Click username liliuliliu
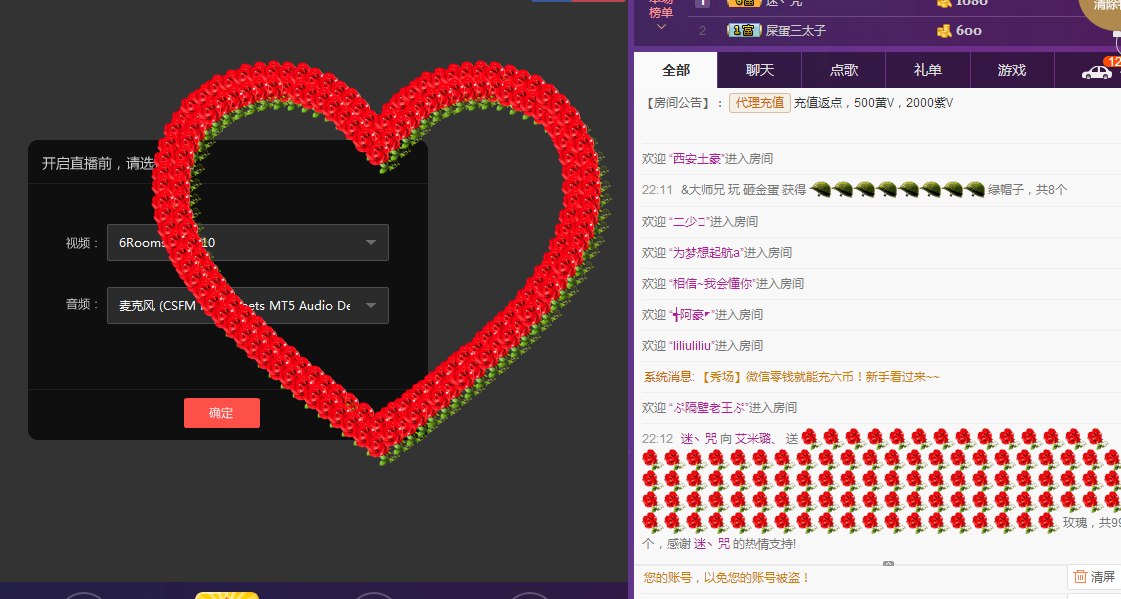 click(x=692, y=346)
